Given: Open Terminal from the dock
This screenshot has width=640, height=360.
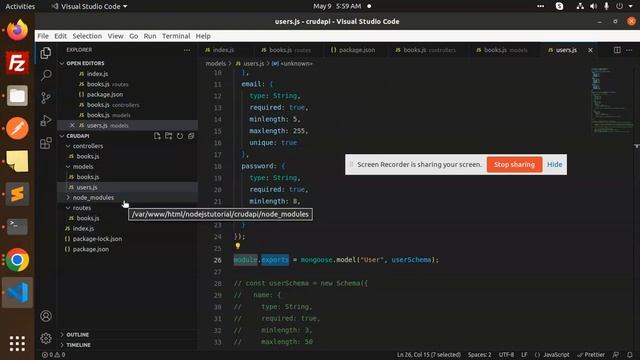Looking at the screenshot, I should (17, 227).
